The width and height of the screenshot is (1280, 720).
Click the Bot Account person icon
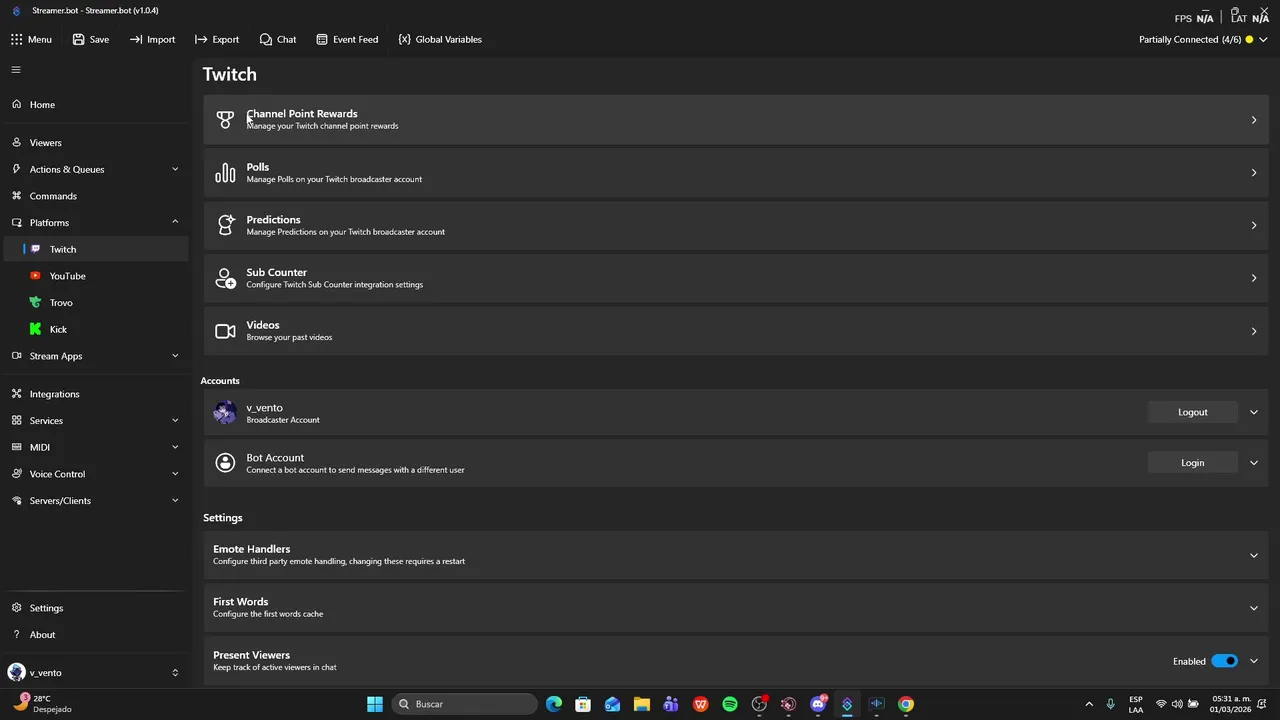(x=225, y=463)
